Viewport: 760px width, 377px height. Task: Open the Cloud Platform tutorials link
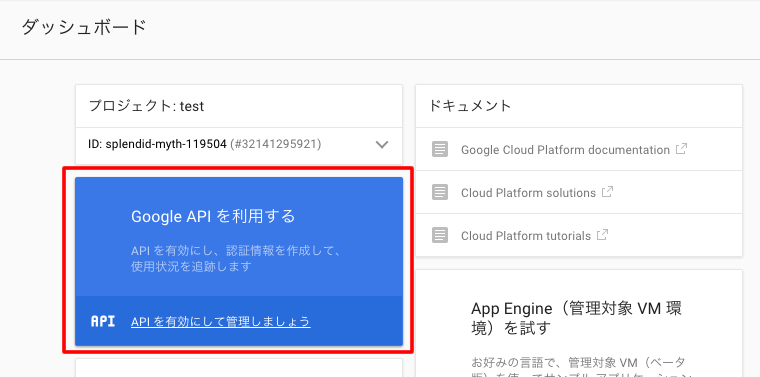tap(526, 236)
